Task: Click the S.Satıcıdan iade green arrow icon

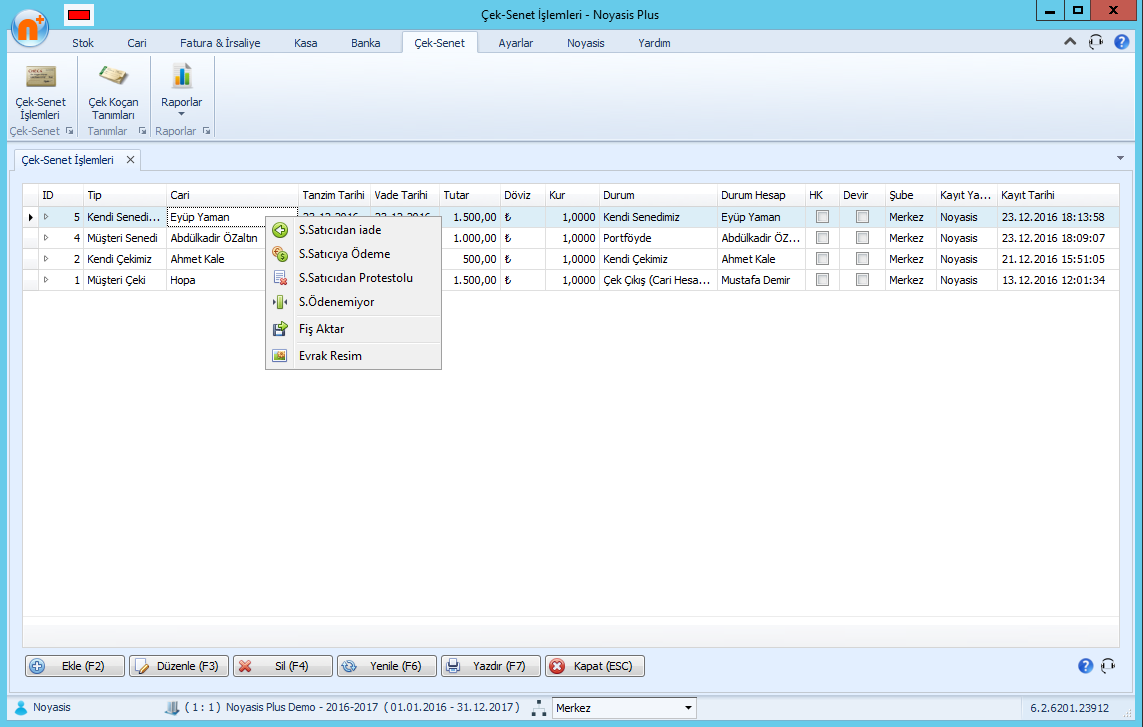Action: click(x=280, y=230)
